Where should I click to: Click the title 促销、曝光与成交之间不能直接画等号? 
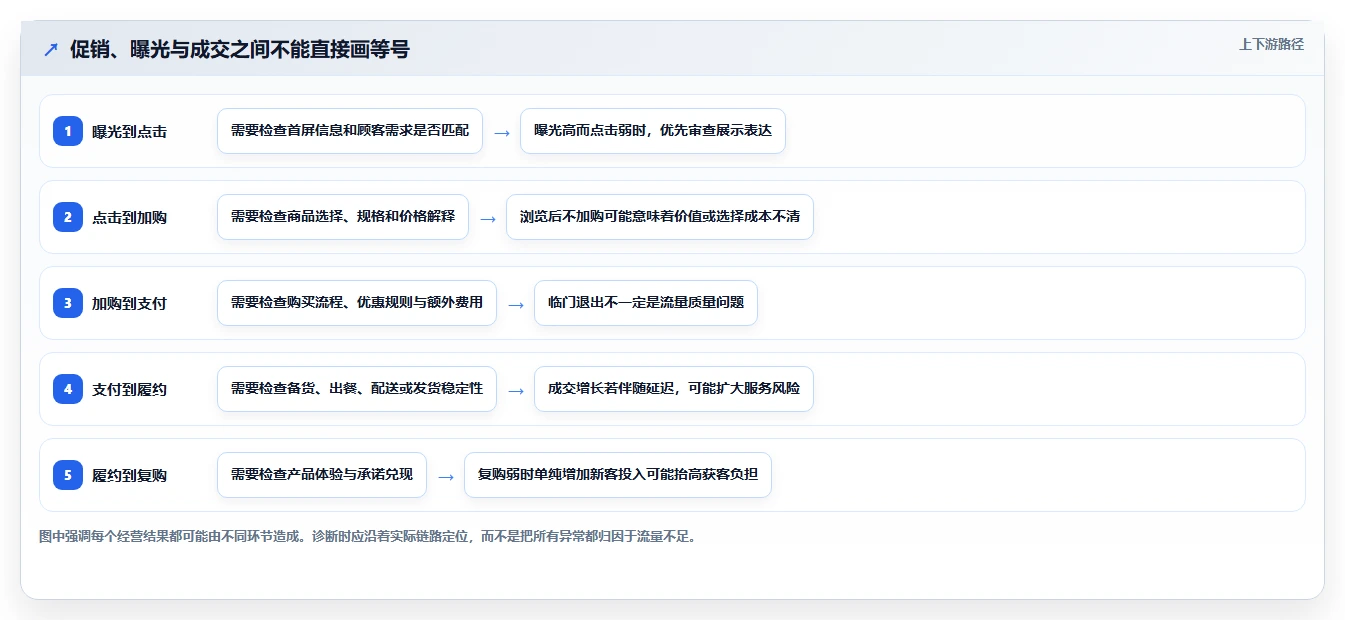(239, 49)
